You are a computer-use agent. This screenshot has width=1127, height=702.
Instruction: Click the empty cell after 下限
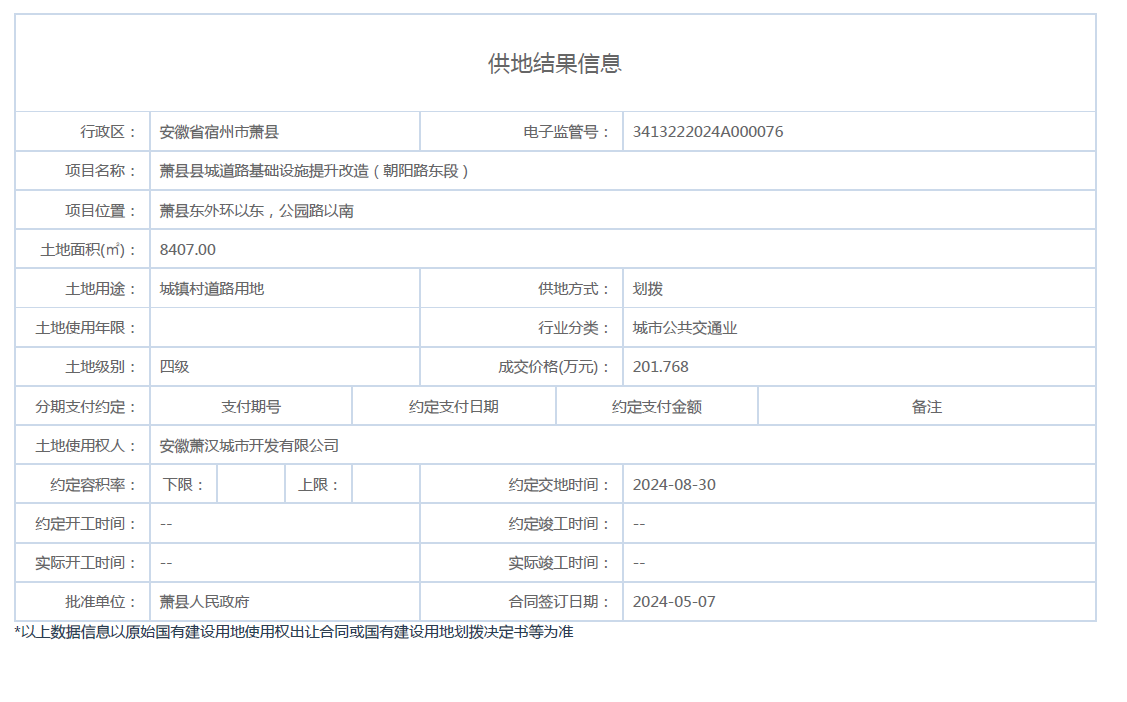click(250, 485)
